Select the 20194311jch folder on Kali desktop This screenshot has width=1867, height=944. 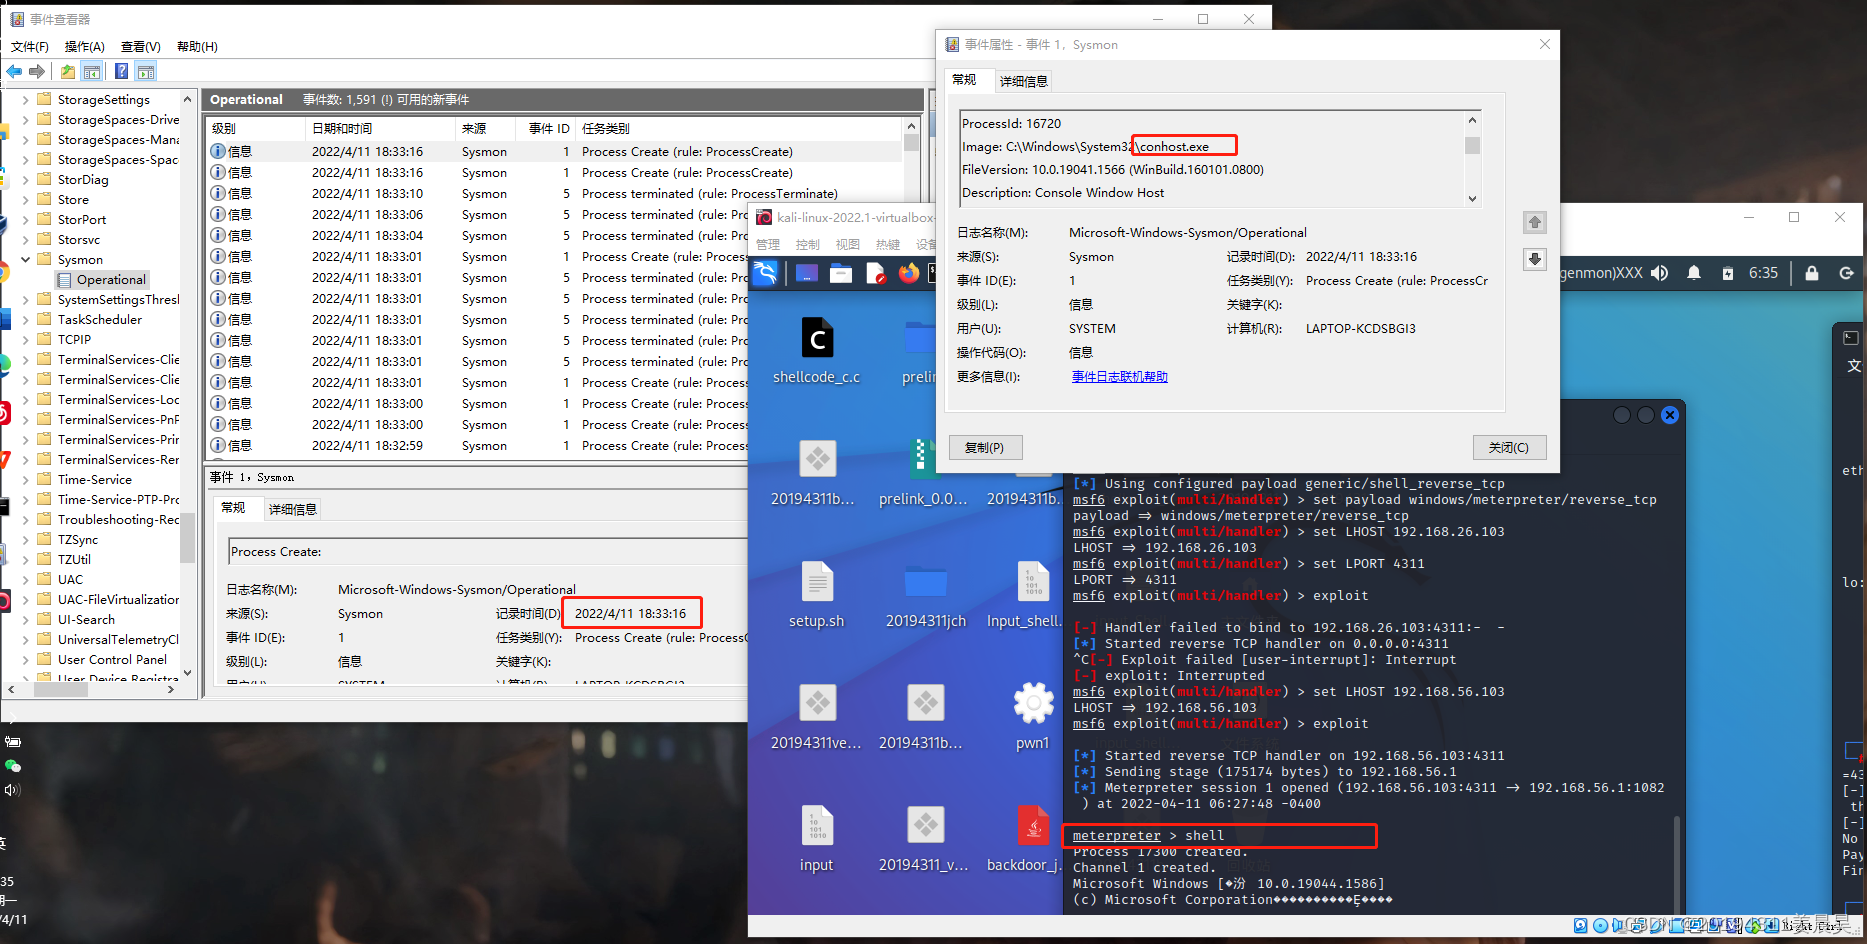(x=926, y=595)
